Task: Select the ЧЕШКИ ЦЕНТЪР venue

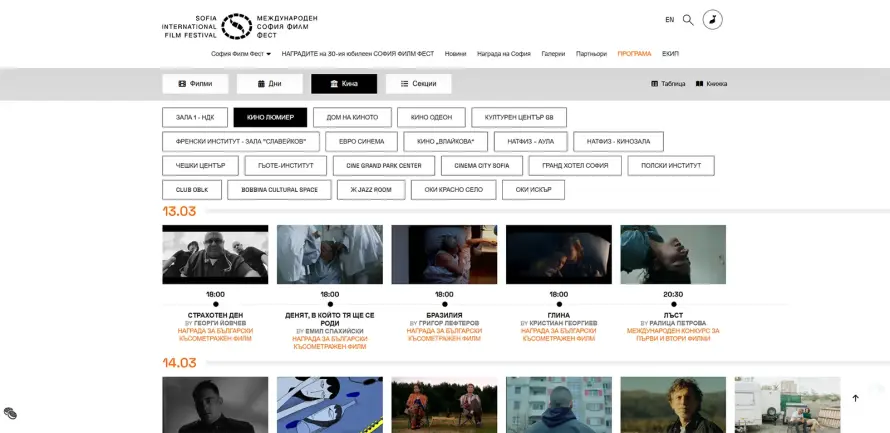Action: (200, 166)
